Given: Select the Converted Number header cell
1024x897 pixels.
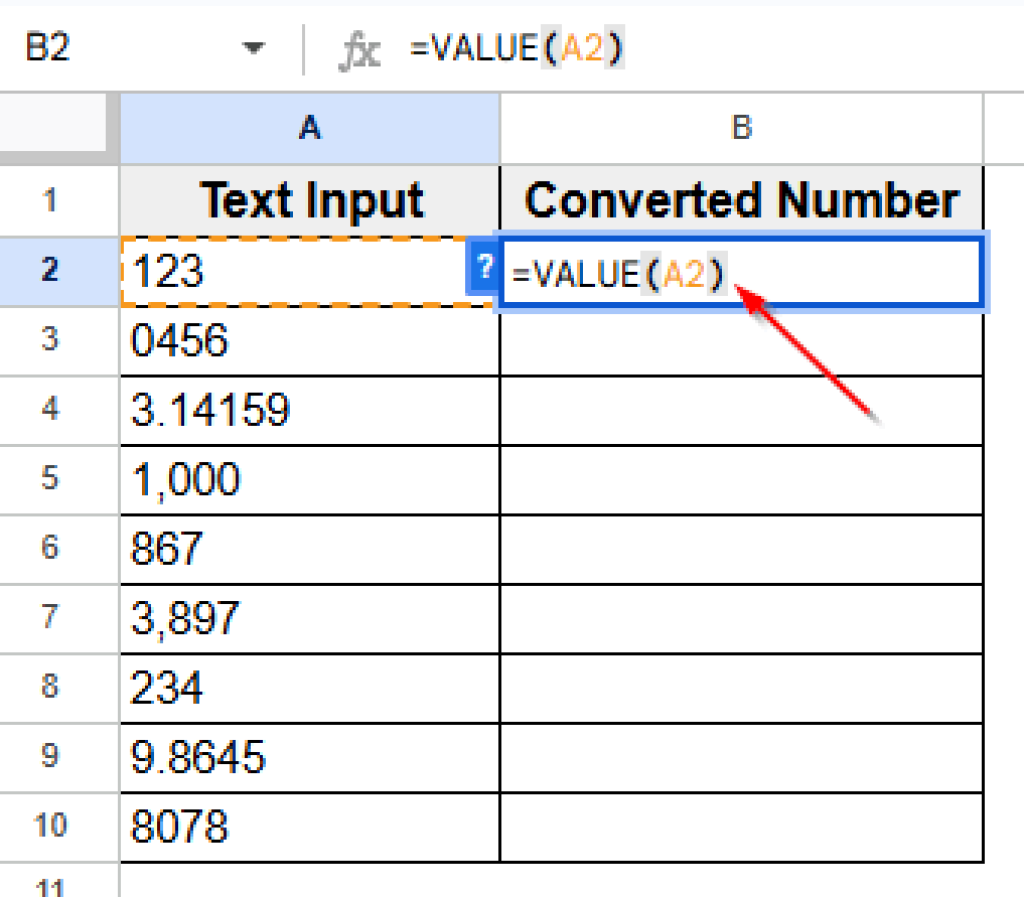Looking at the screenshot, I should click(741, 199).
